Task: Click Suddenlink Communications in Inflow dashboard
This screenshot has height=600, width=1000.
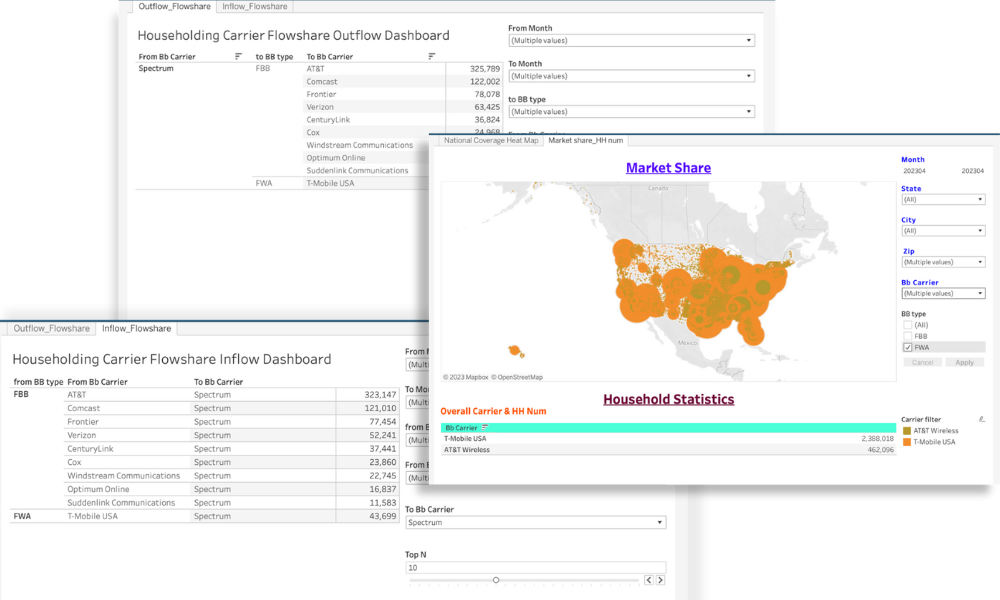Action: coord(121,502)
